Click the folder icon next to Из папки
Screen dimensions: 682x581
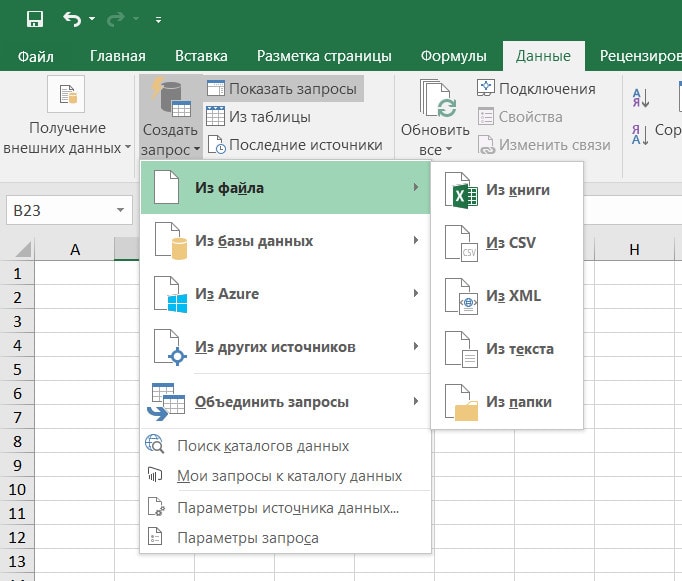point(461,403)
